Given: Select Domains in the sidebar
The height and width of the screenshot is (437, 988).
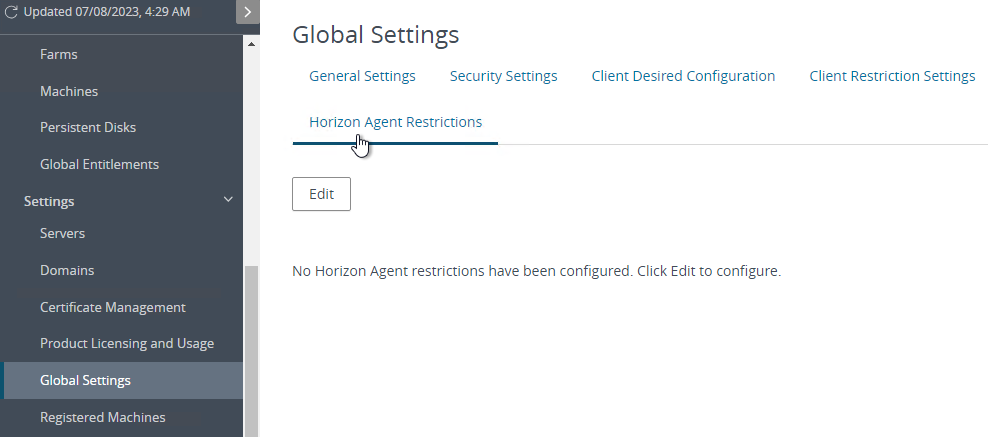Looking at the screenshot, I should 67,270.
